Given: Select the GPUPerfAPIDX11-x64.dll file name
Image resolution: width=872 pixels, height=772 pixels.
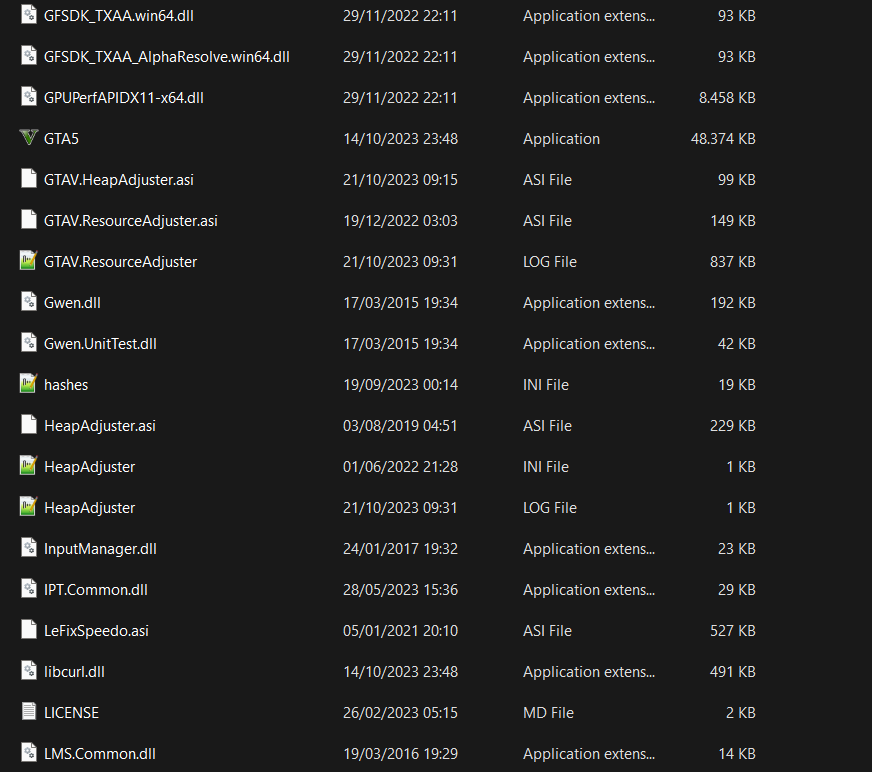Looking at the screenshot, I should (x=124, y=98).
